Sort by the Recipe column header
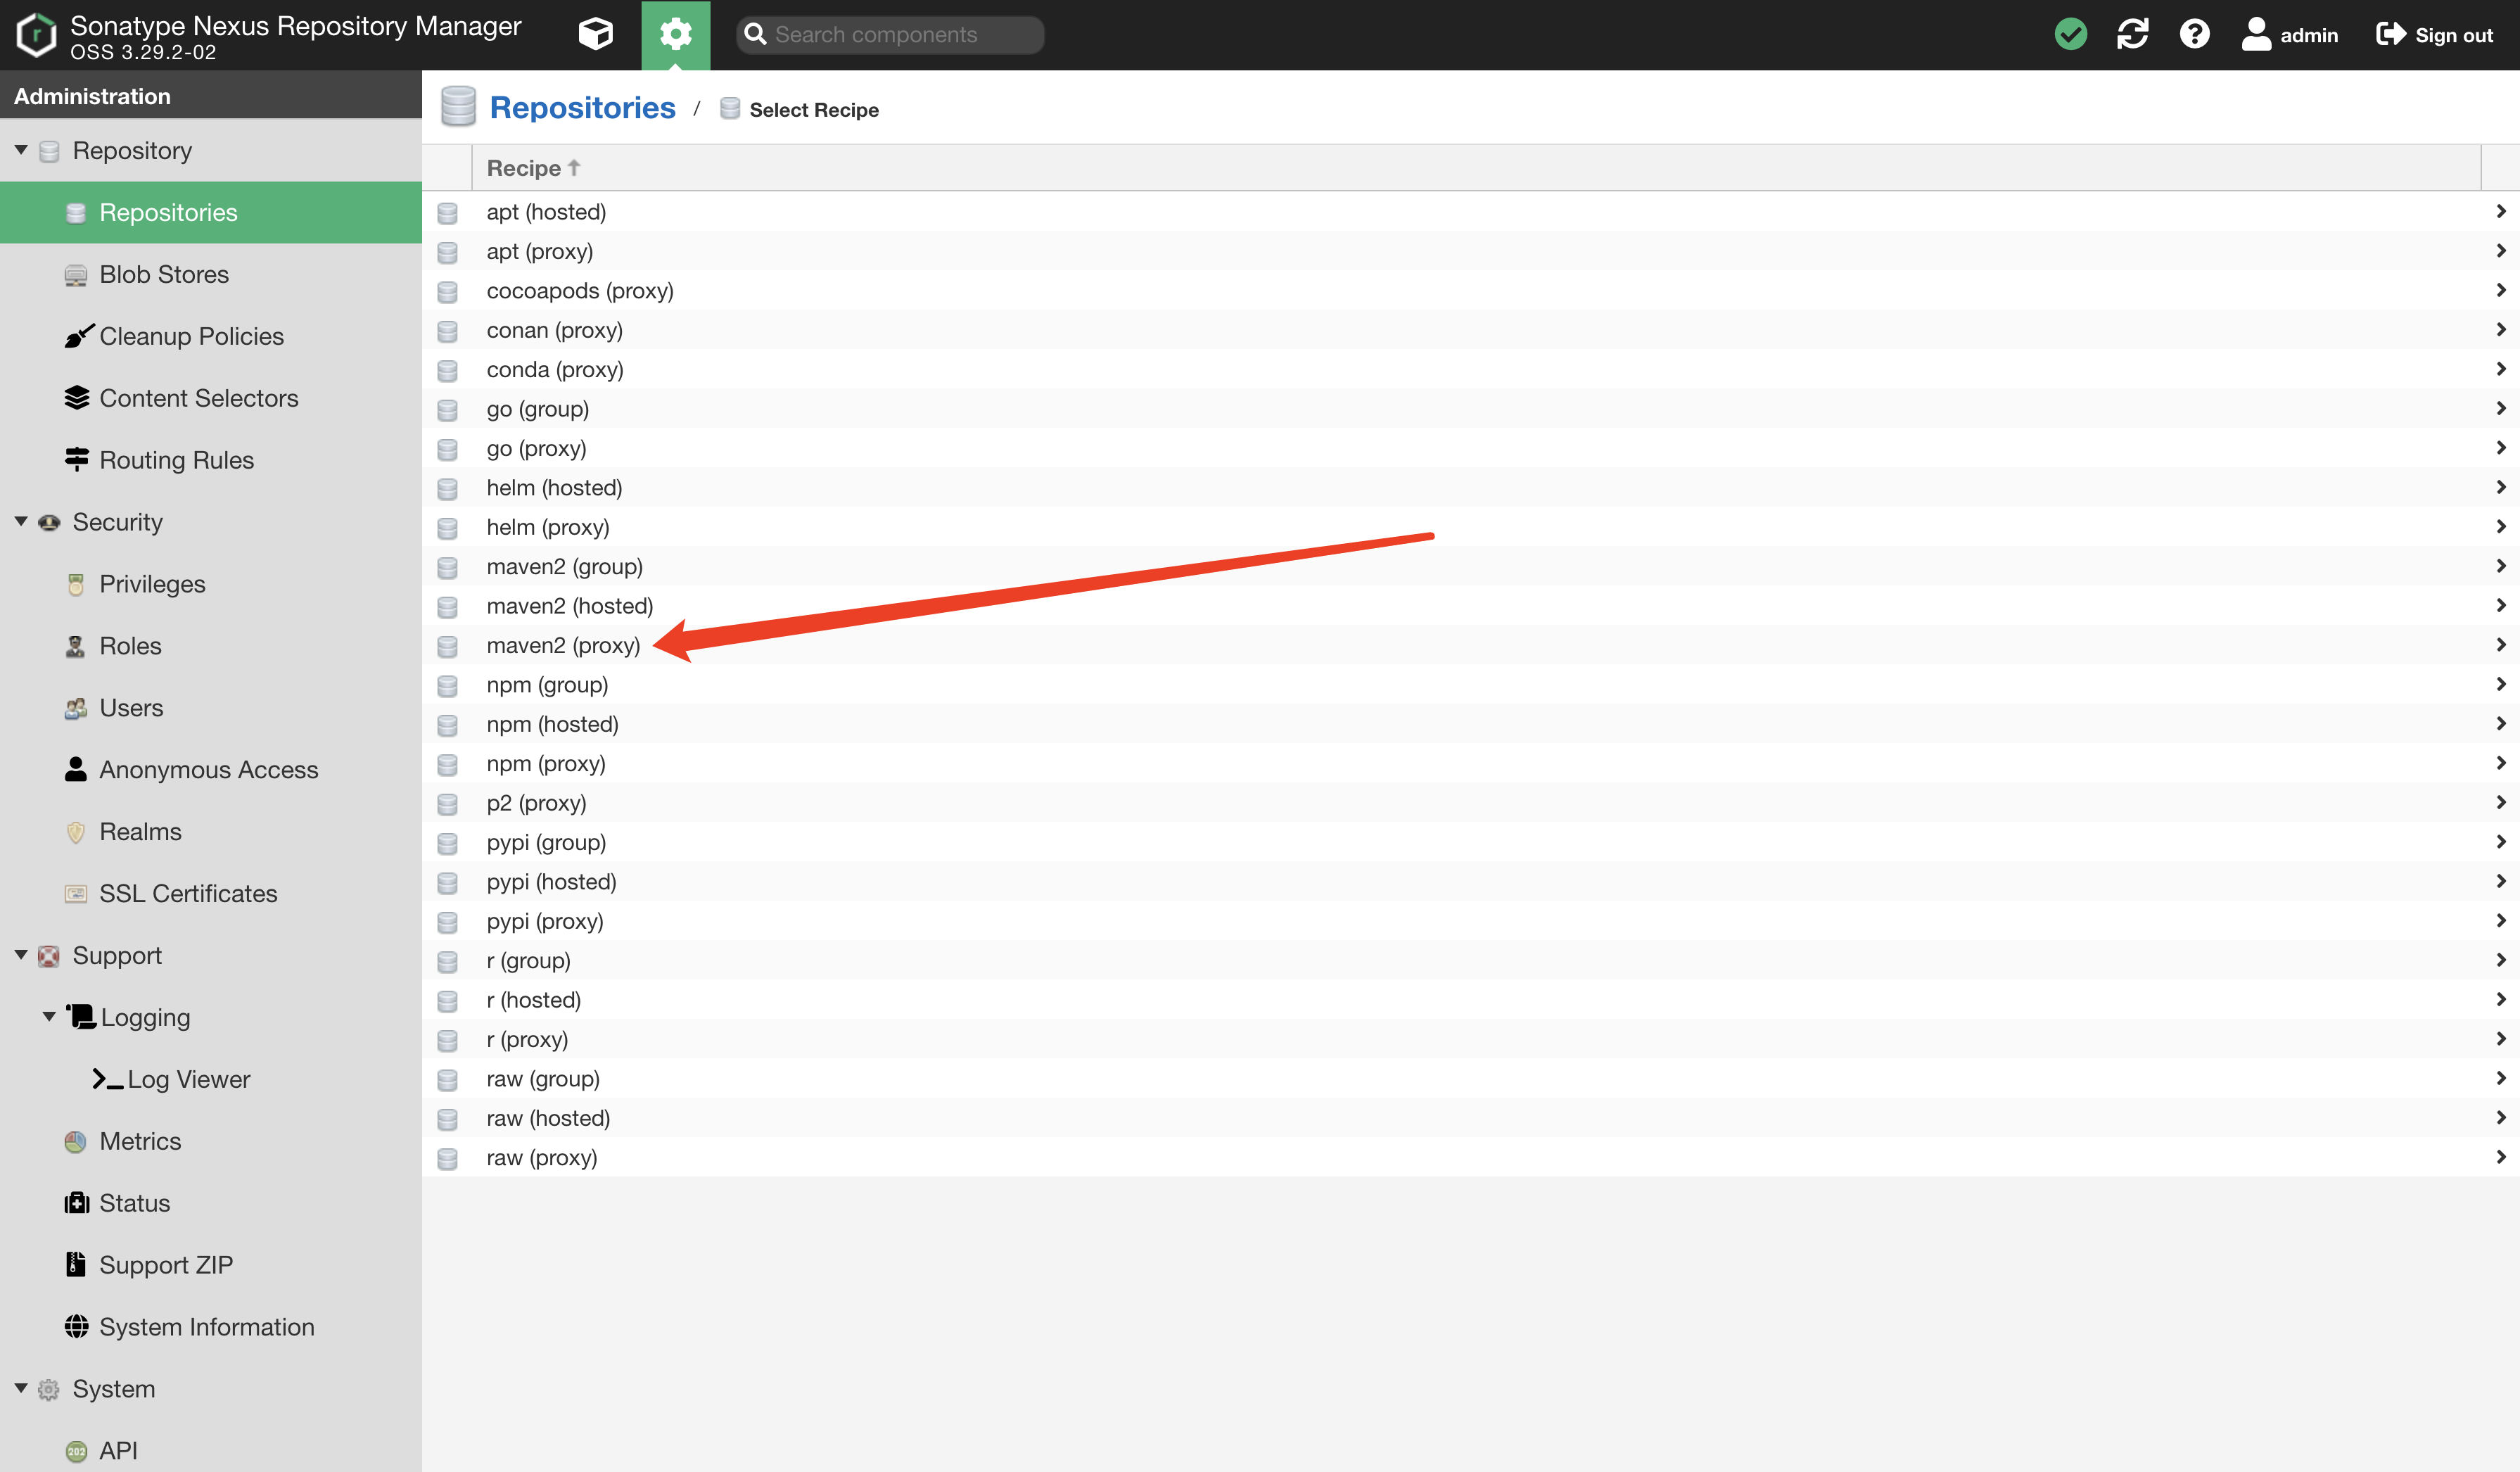This screenshot has width=2520, height=1472. pyautogui.click(x=523, y=168)
